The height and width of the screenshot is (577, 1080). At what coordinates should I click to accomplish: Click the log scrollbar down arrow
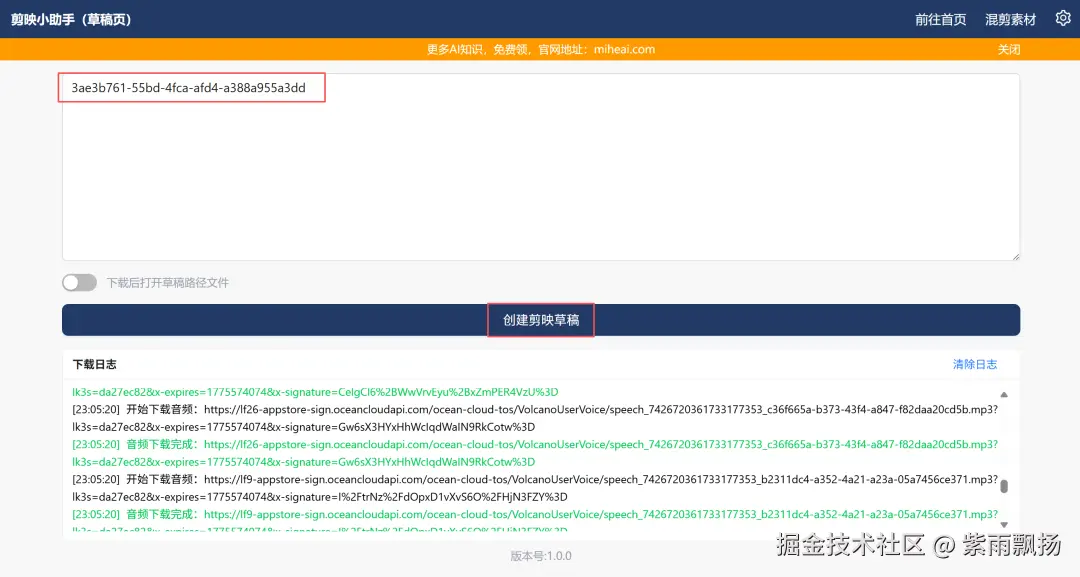click(1004, 525)
